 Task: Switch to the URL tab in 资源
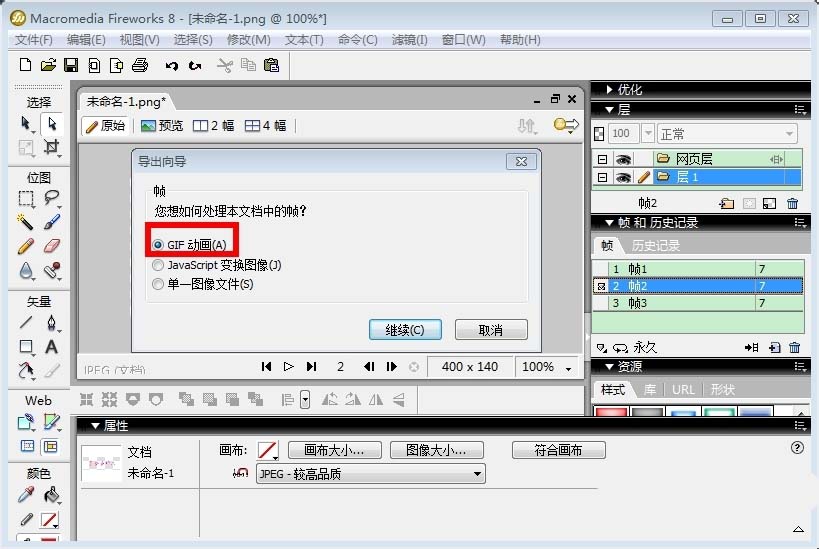(683, 390)
